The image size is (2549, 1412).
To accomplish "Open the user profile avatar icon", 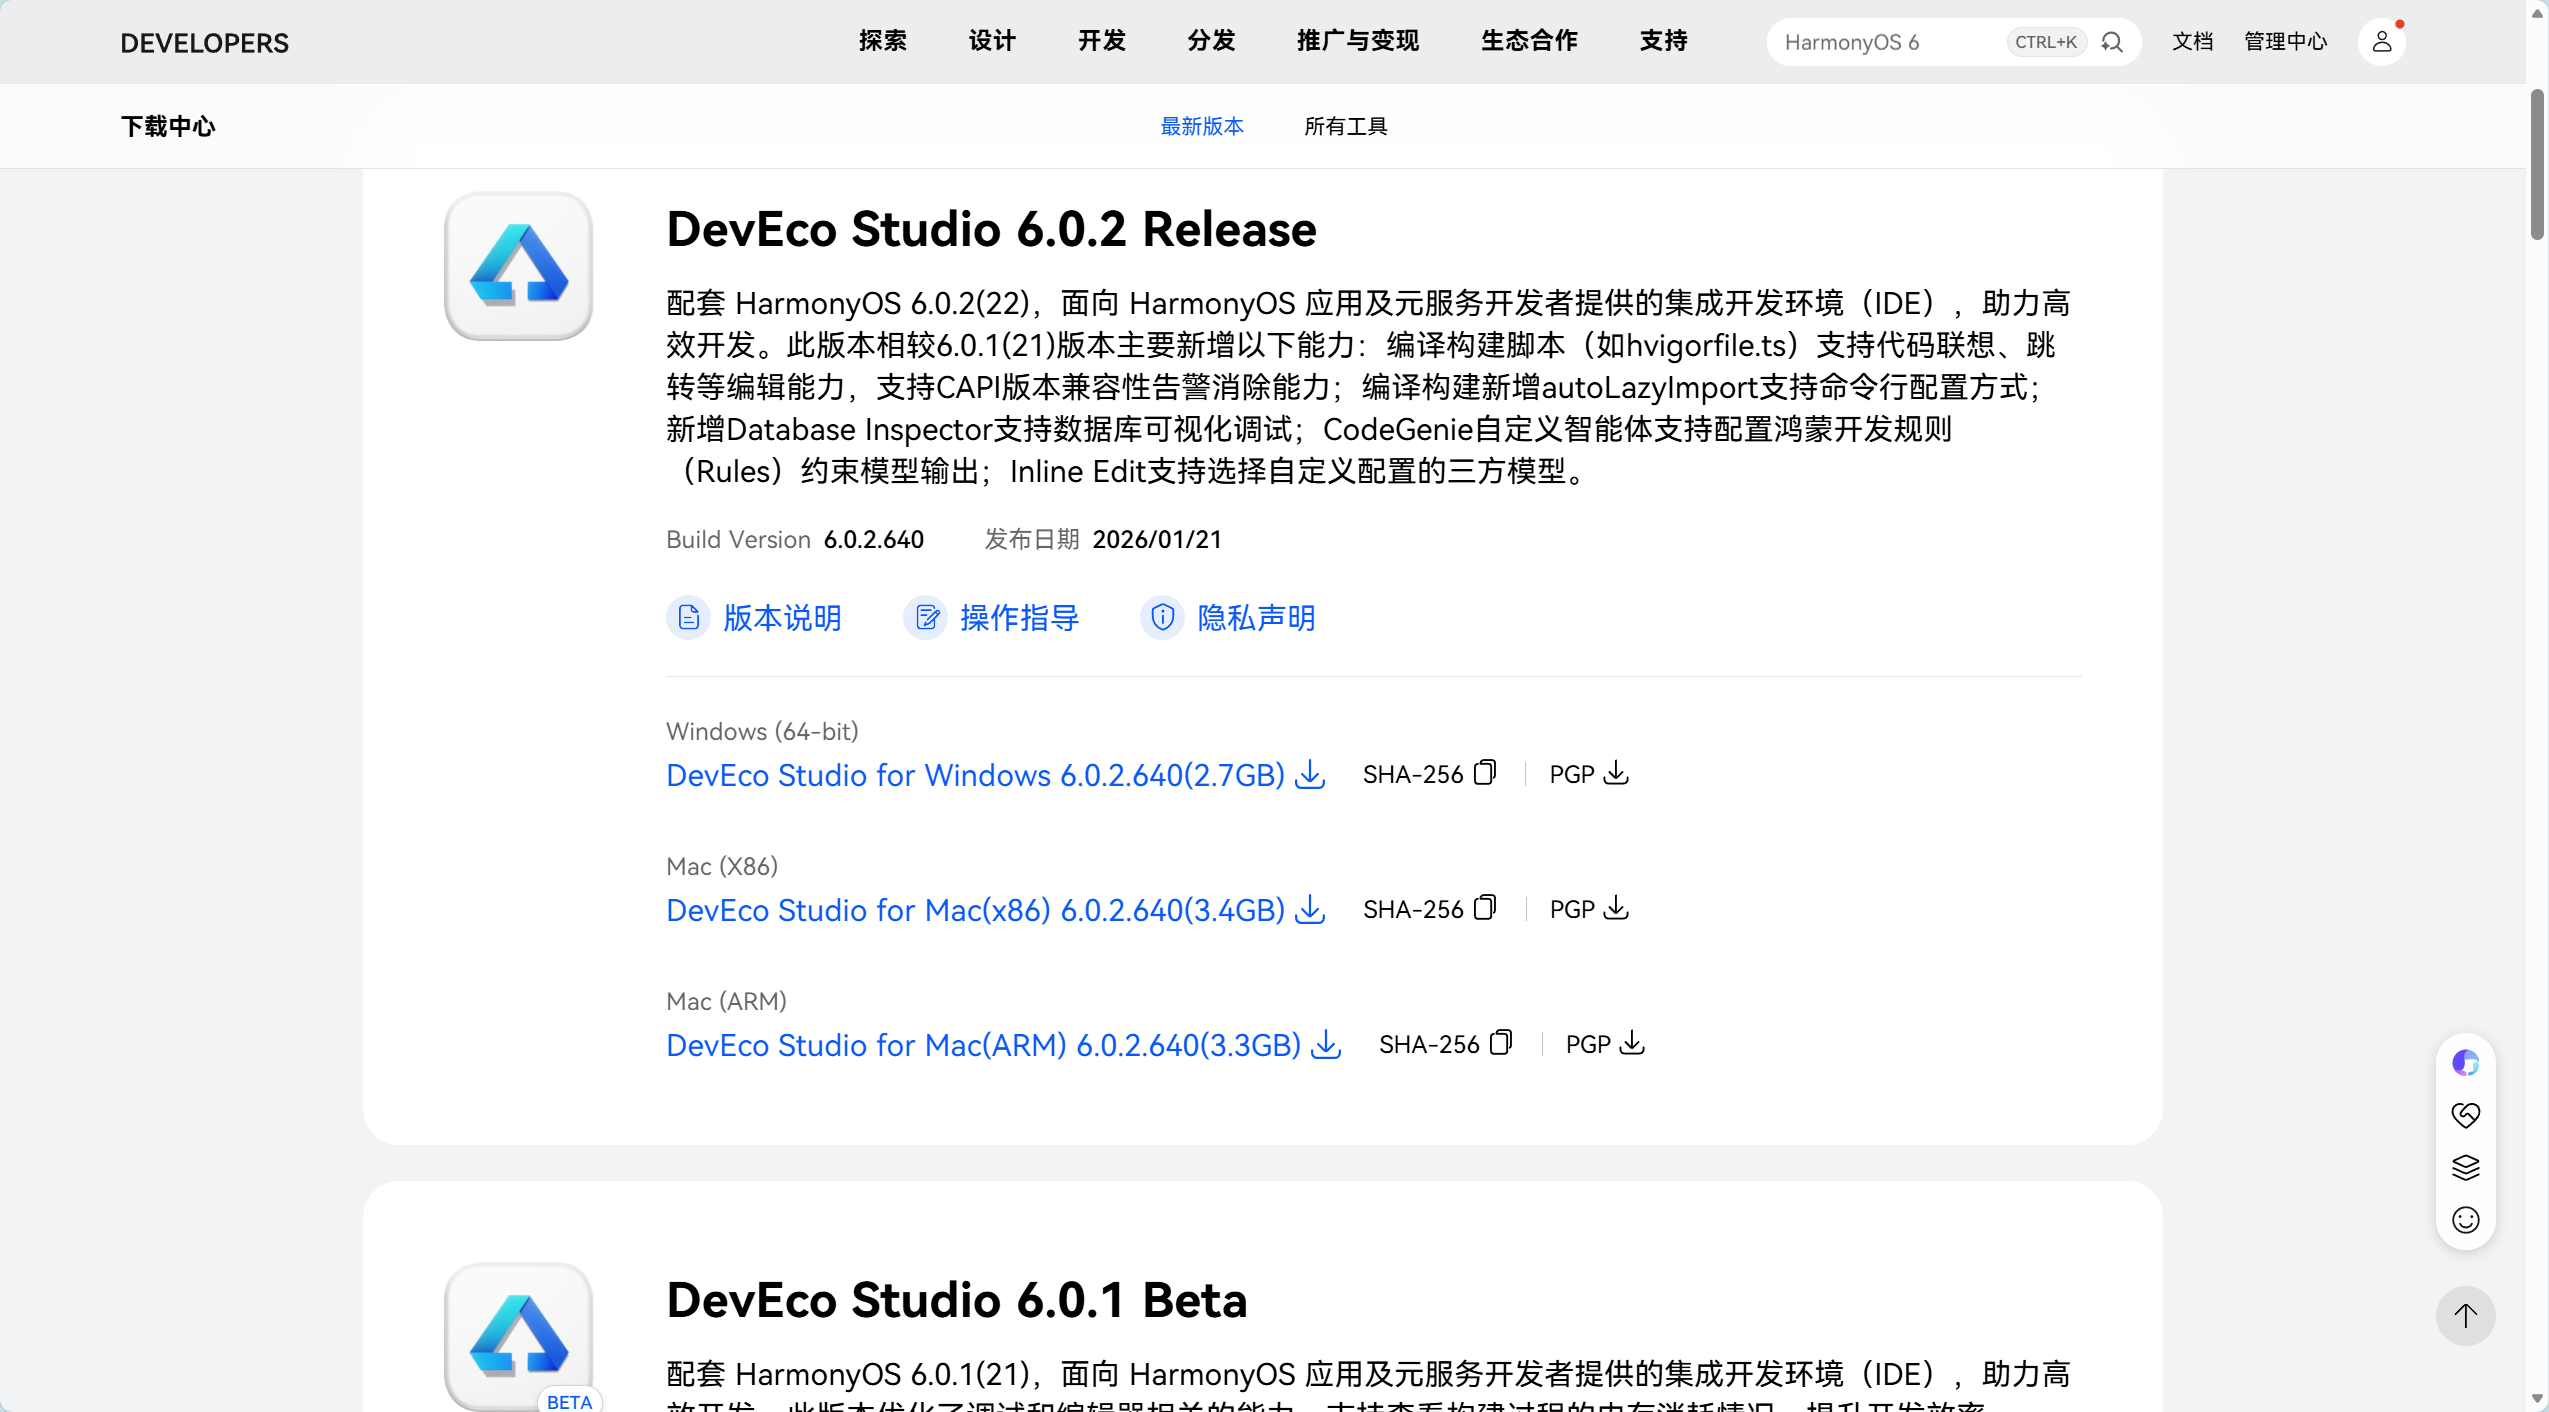I will point(2381,42).
